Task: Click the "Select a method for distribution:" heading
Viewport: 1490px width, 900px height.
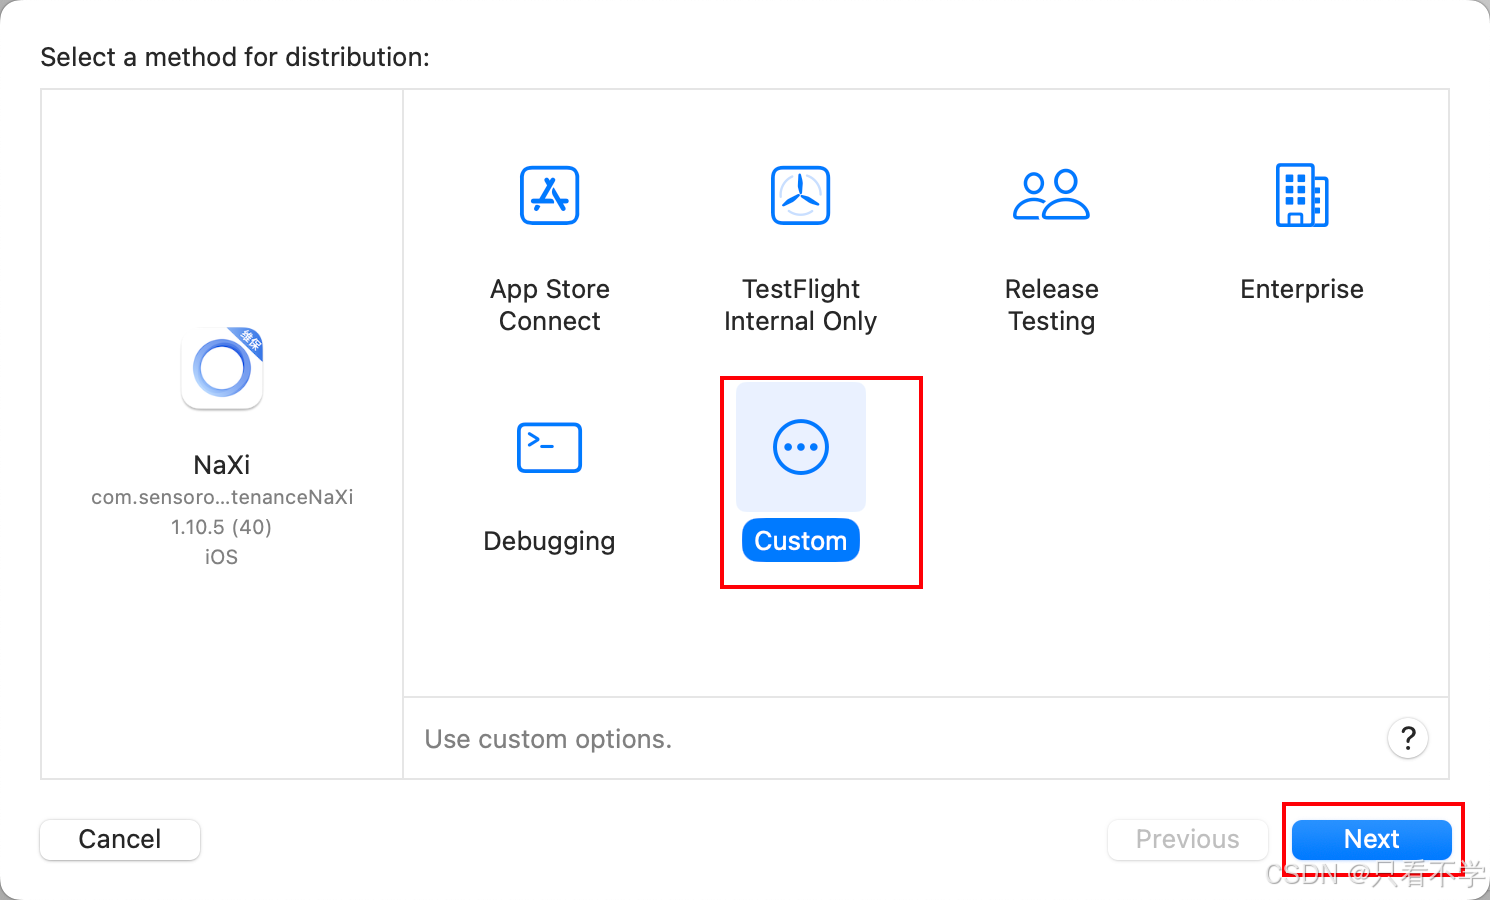Action: point(235,57)
